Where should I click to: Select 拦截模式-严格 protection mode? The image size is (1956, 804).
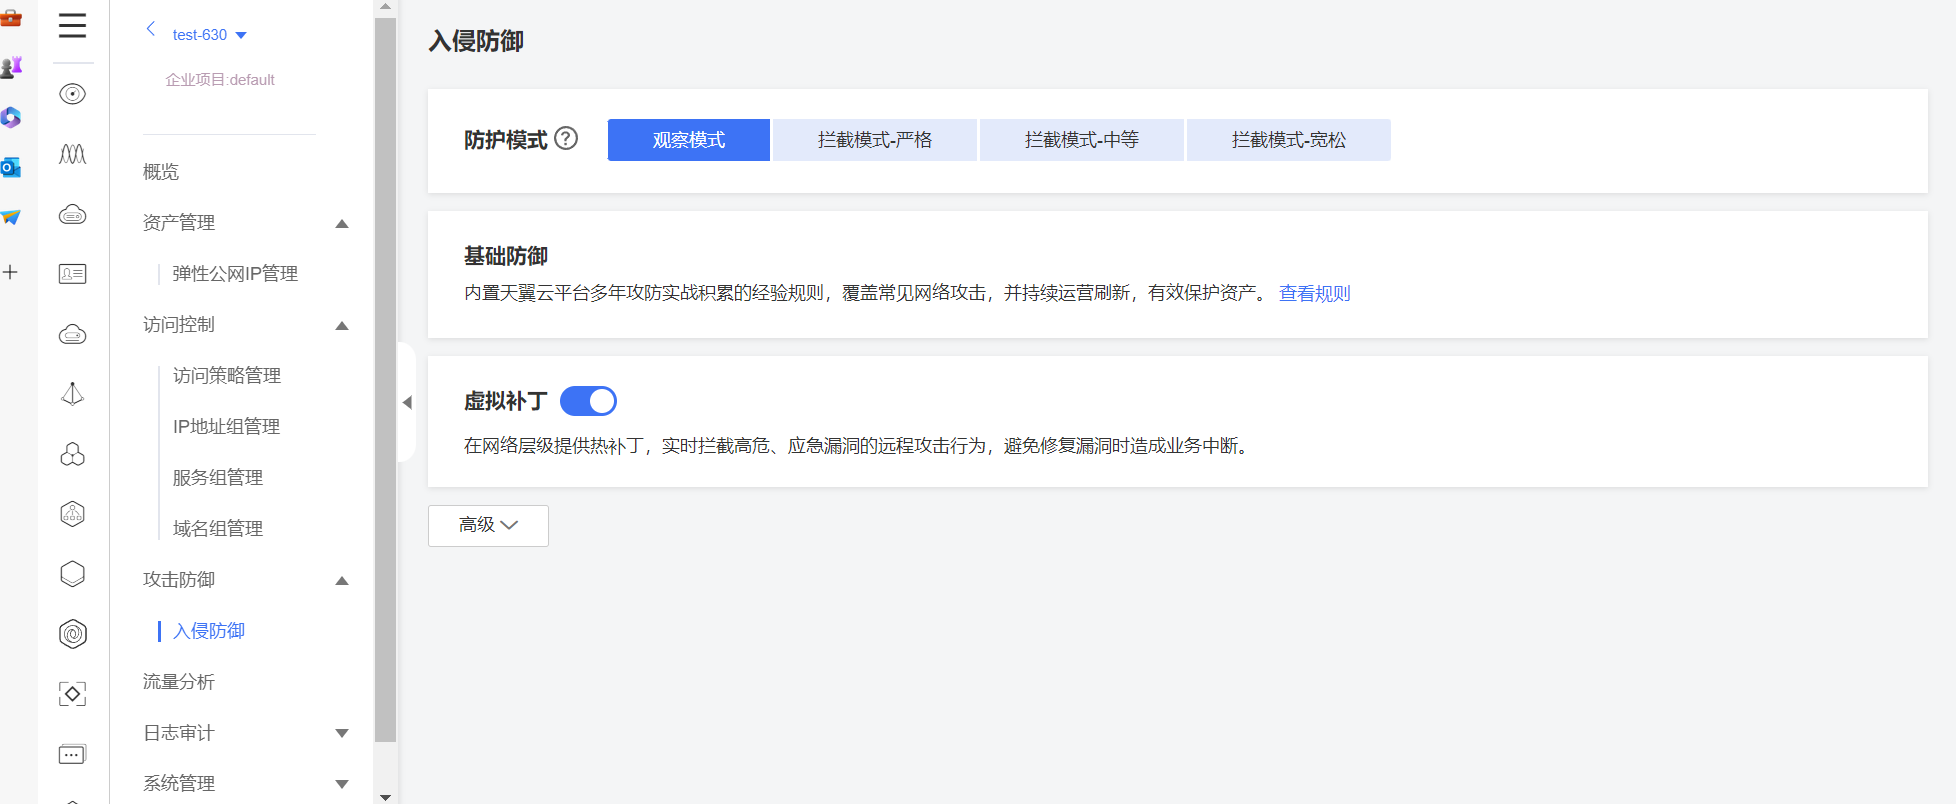(874, 140)
